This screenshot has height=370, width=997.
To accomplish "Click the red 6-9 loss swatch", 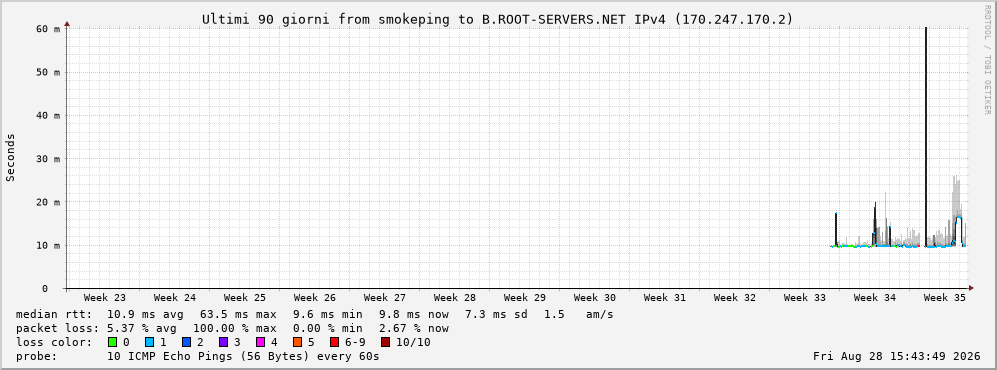I will click(x=333, y=343).
